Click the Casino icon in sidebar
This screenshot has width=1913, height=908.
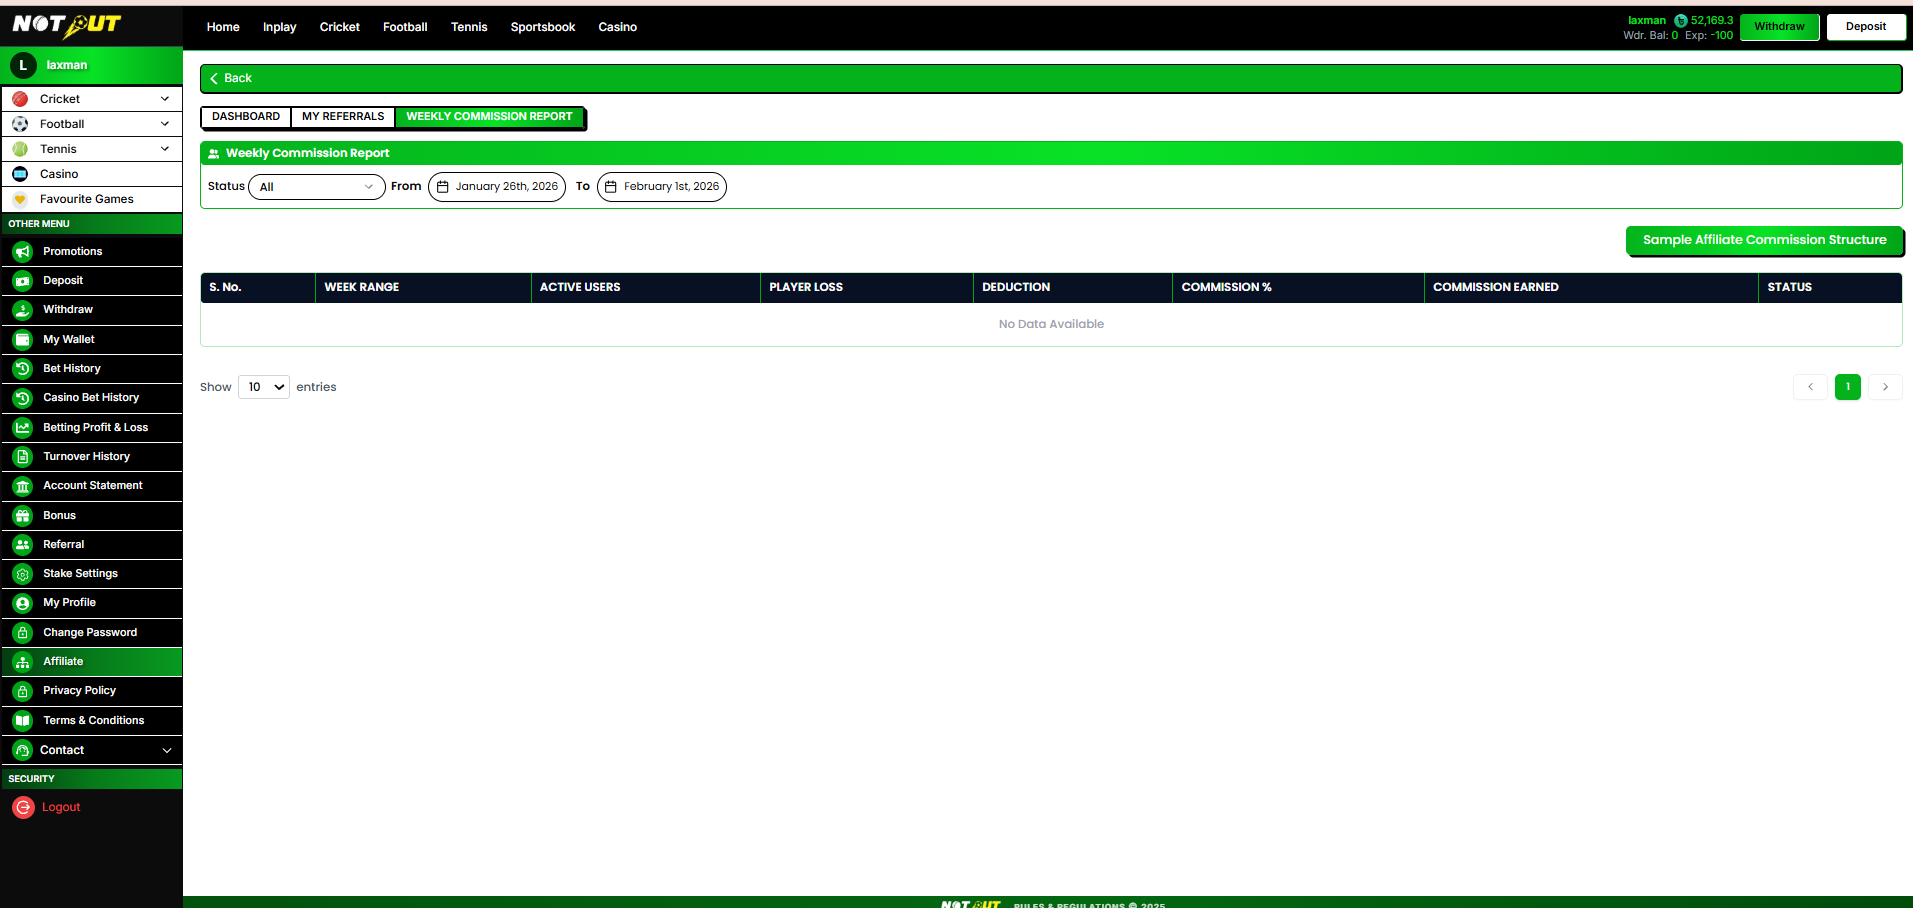[20, 174]
